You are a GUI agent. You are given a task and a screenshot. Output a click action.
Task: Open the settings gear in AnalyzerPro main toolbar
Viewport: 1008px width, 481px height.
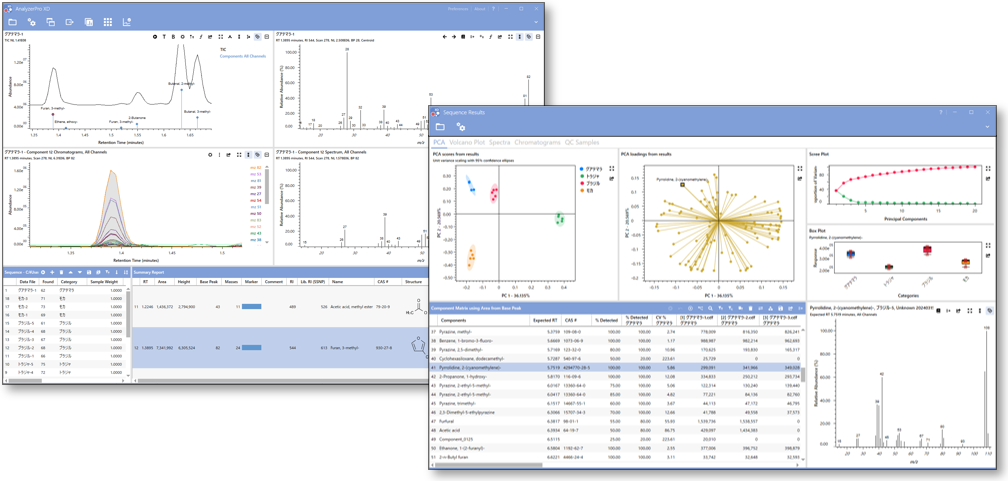pyautogui.click(x=32, y=21)
